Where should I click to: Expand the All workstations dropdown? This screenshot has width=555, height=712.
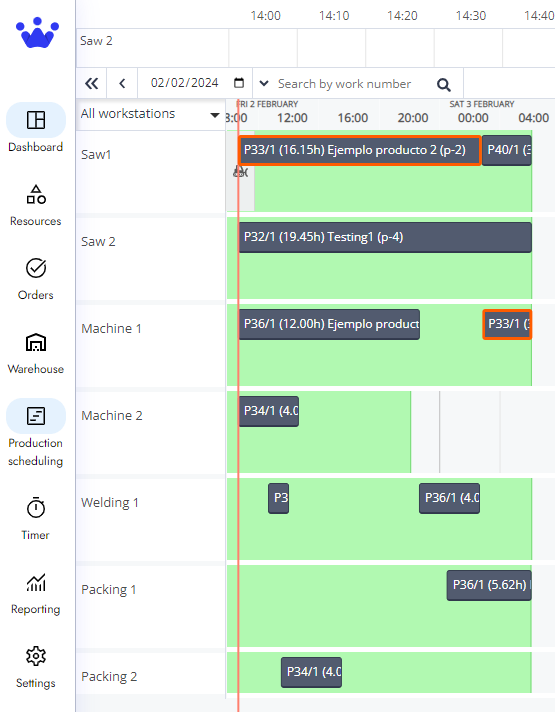click(x=150, y=114)
